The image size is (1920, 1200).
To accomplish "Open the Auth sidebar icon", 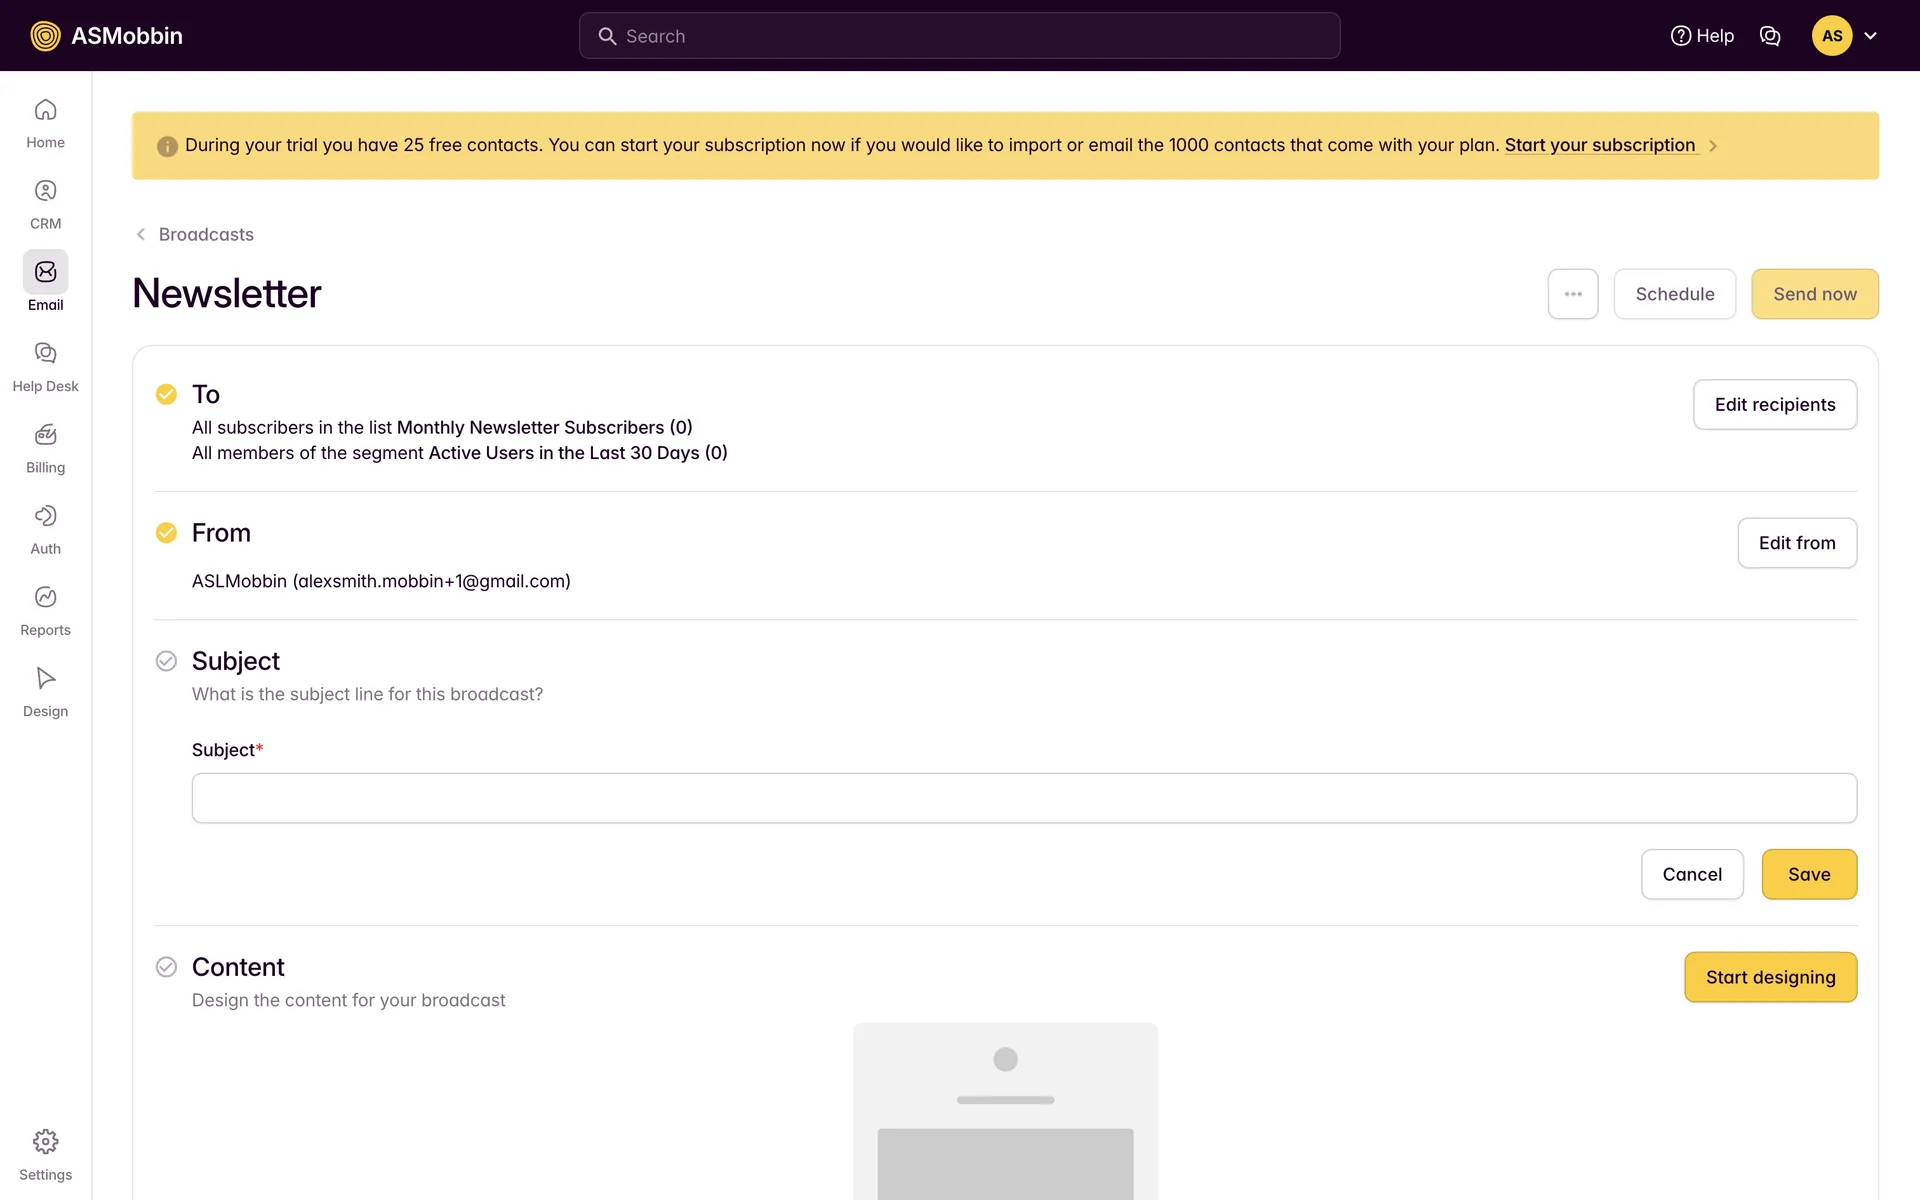I will (45, 516).
